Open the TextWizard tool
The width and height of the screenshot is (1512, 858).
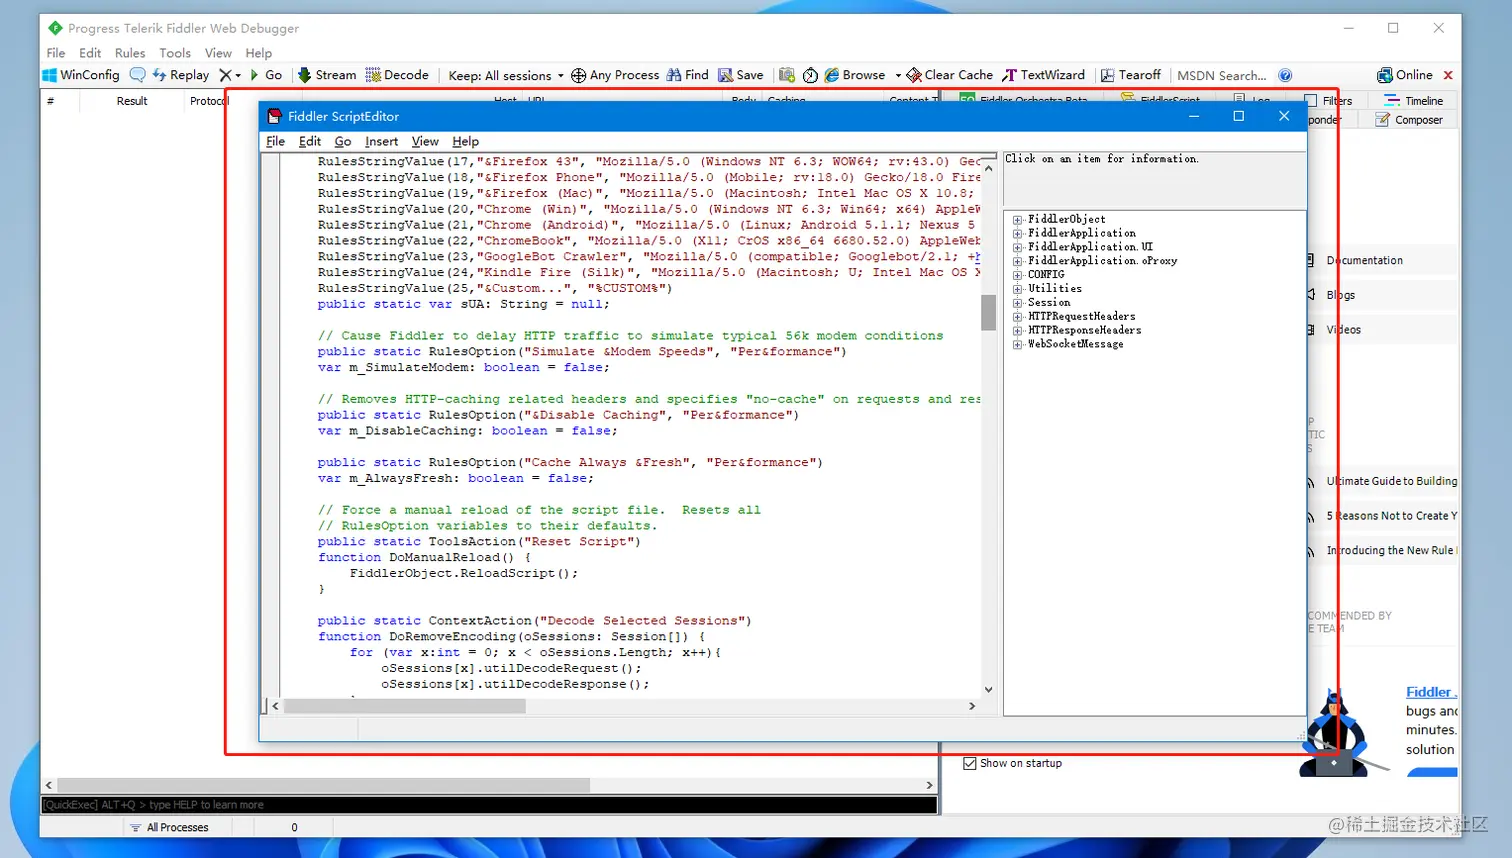[1043, 75]
